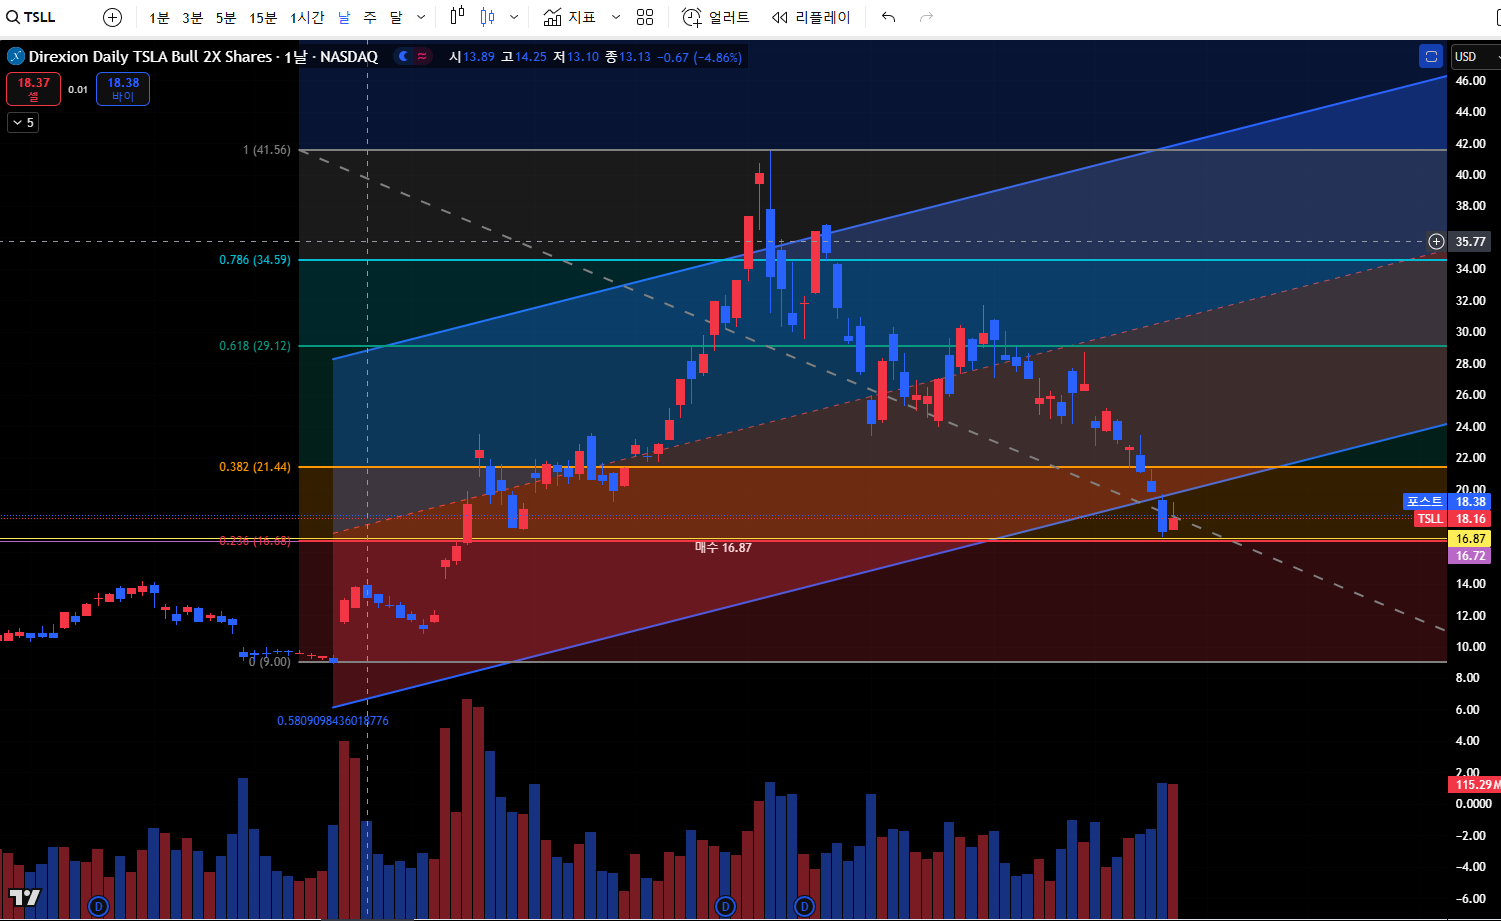
Task: Select the Fibonacci label 0.786 (34.59)
Action: (255, 260)
